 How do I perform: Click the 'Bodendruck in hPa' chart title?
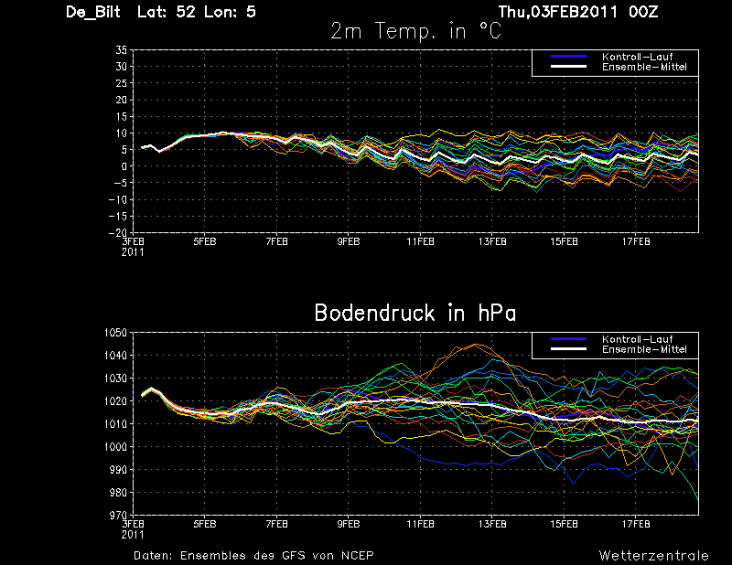[415, 312]
